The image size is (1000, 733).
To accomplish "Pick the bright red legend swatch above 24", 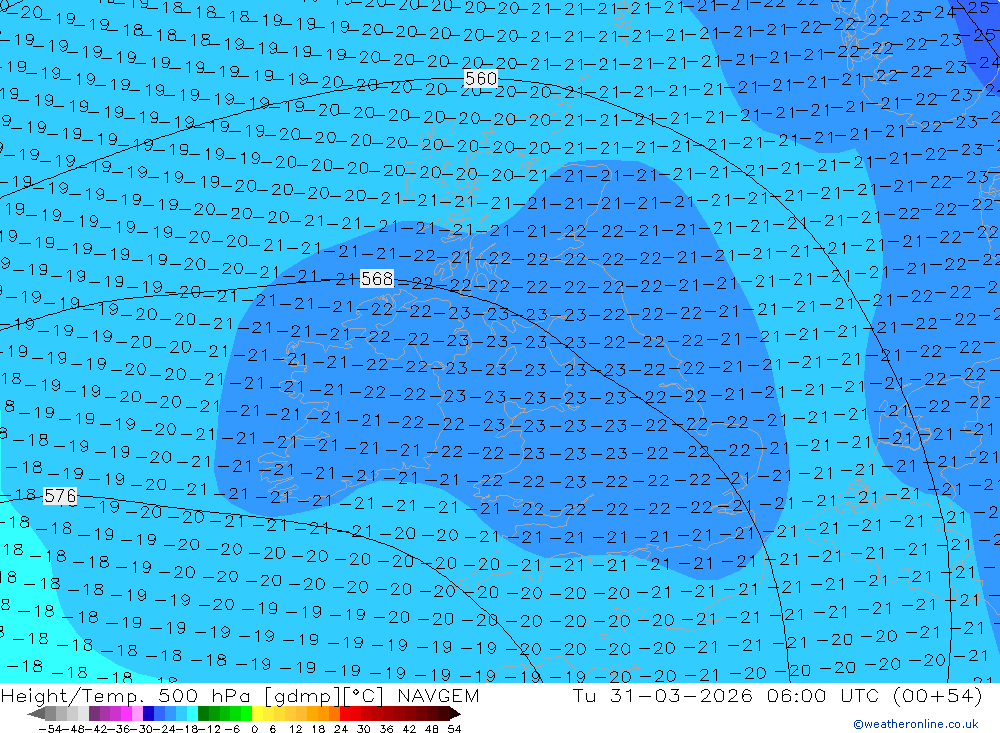I will tap(345, 714).
